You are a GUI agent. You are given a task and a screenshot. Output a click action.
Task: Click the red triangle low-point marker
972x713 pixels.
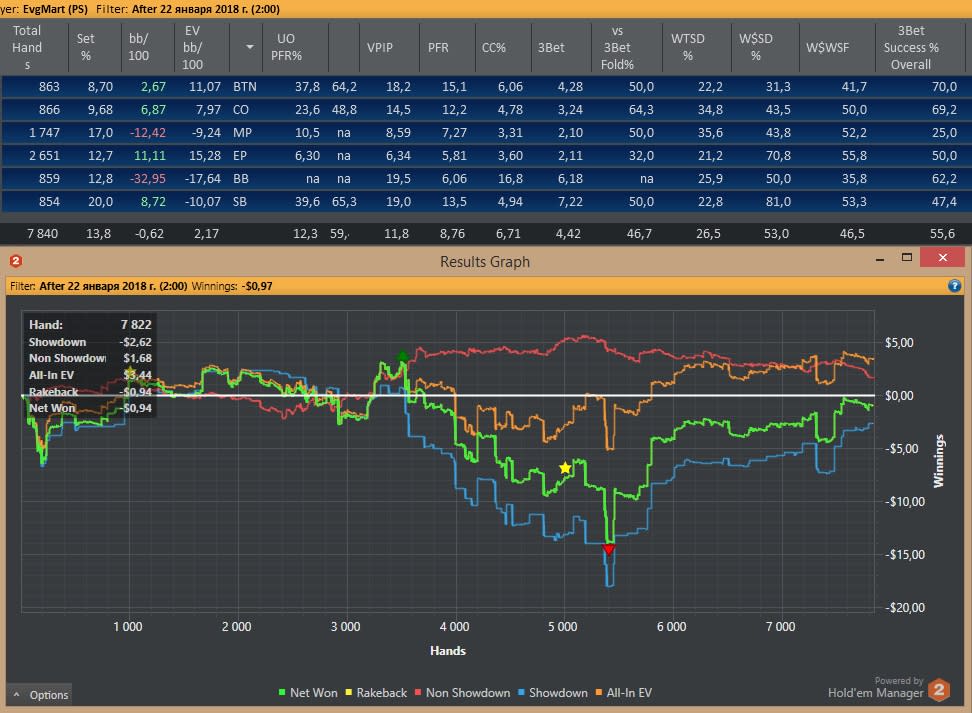click(x=609, y=549)
